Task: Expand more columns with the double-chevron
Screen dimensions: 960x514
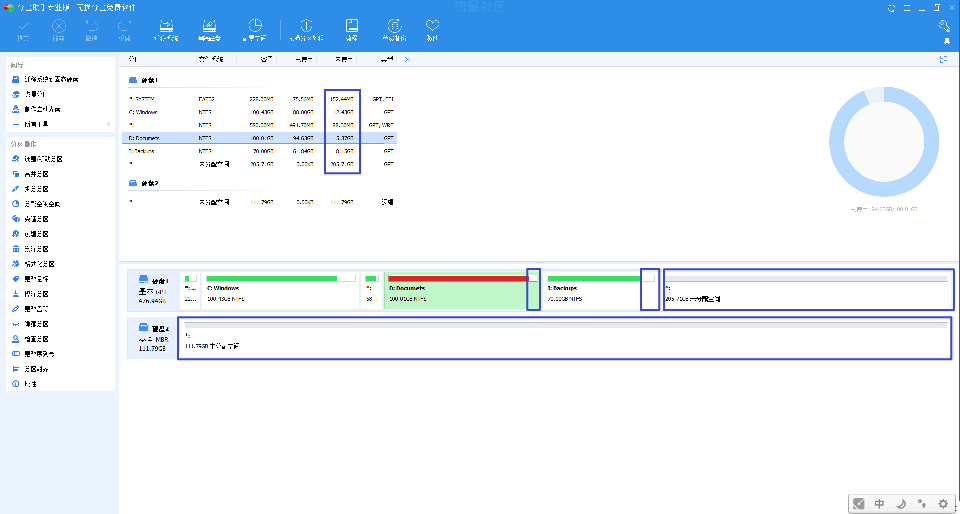Action: 407,59
